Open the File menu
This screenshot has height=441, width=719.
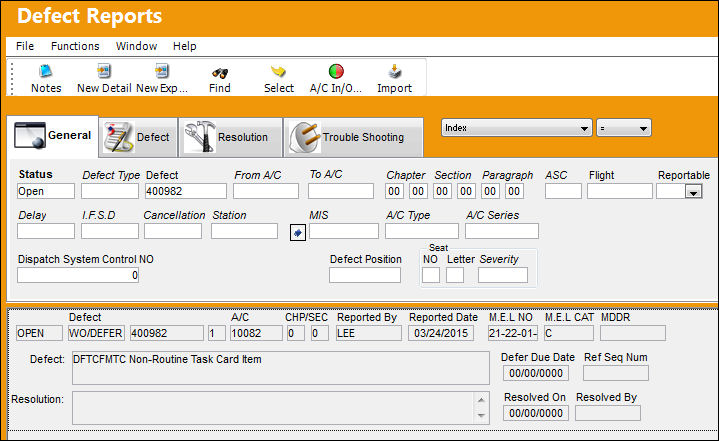pyautogui.click(x=25, y=46)
